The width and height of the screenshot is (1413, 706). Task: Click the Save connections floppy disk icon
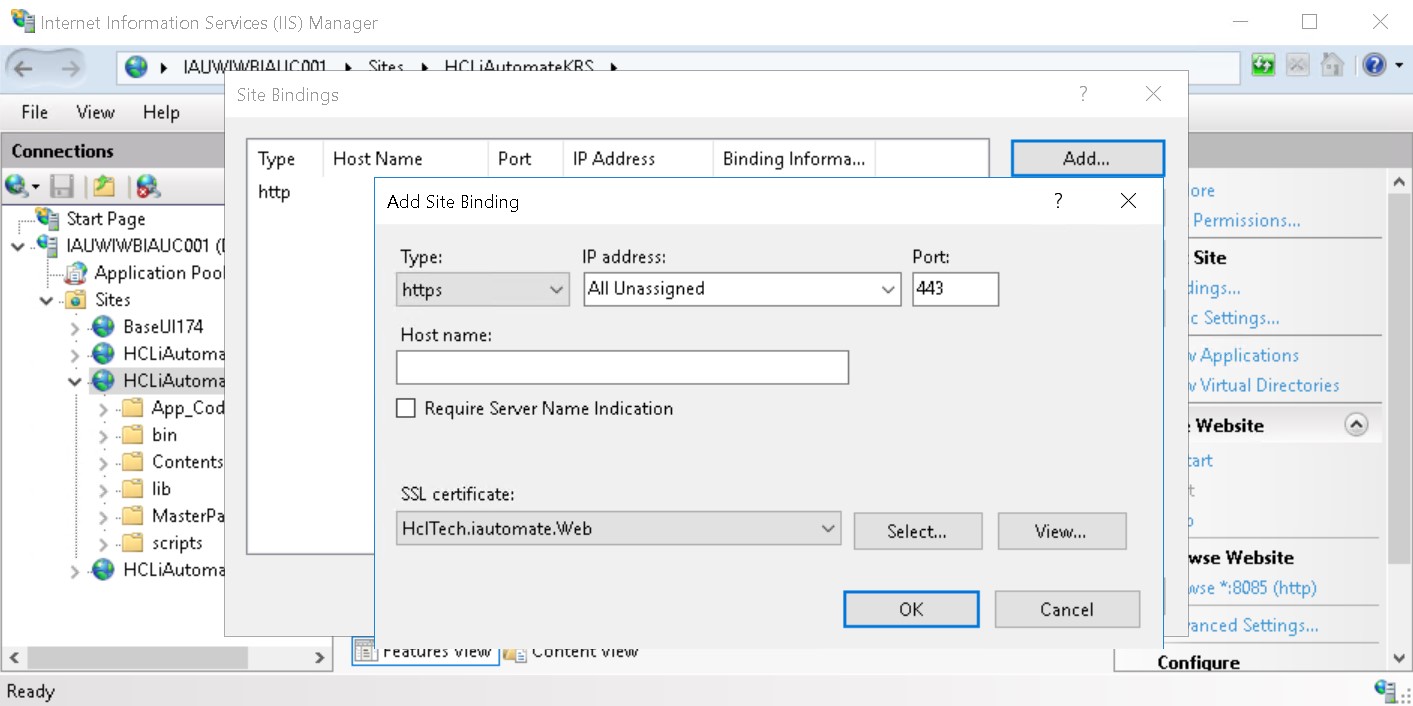point(62,186)
